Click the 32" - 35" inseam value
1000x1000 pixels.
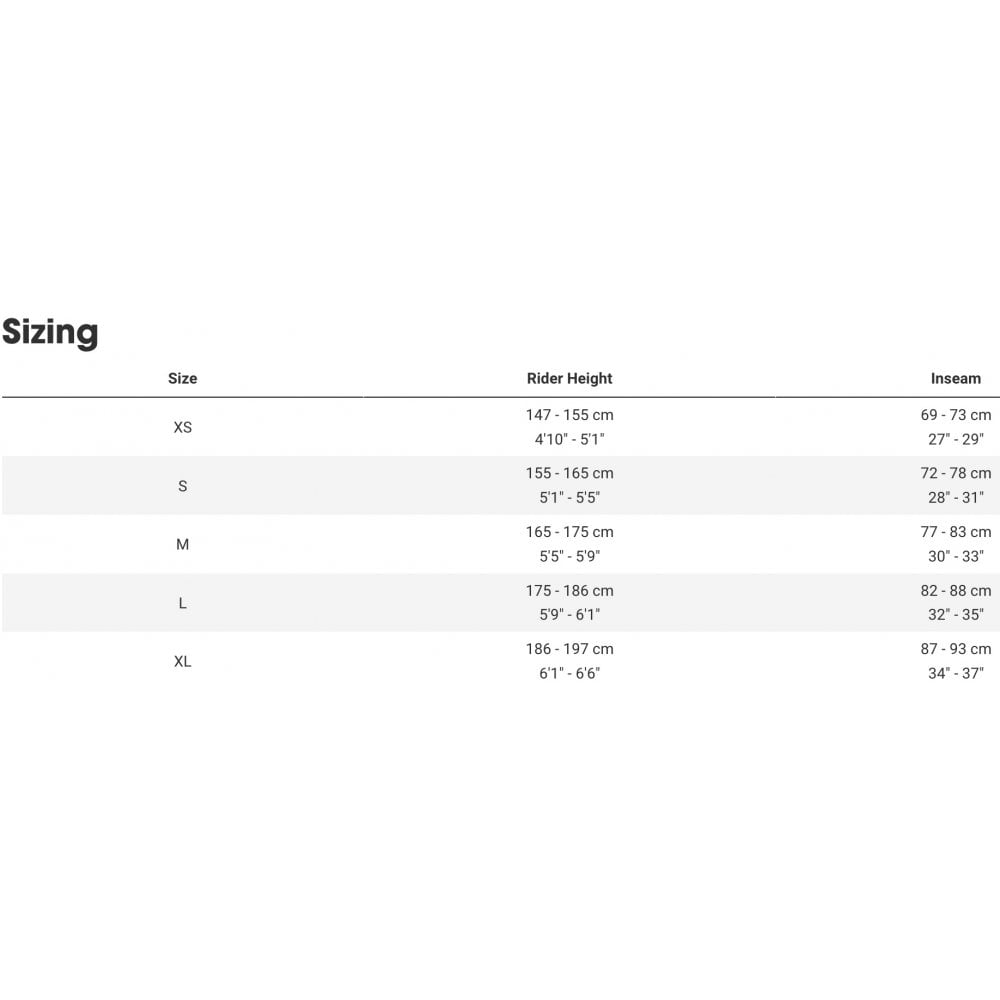click(x=955, y=615)
